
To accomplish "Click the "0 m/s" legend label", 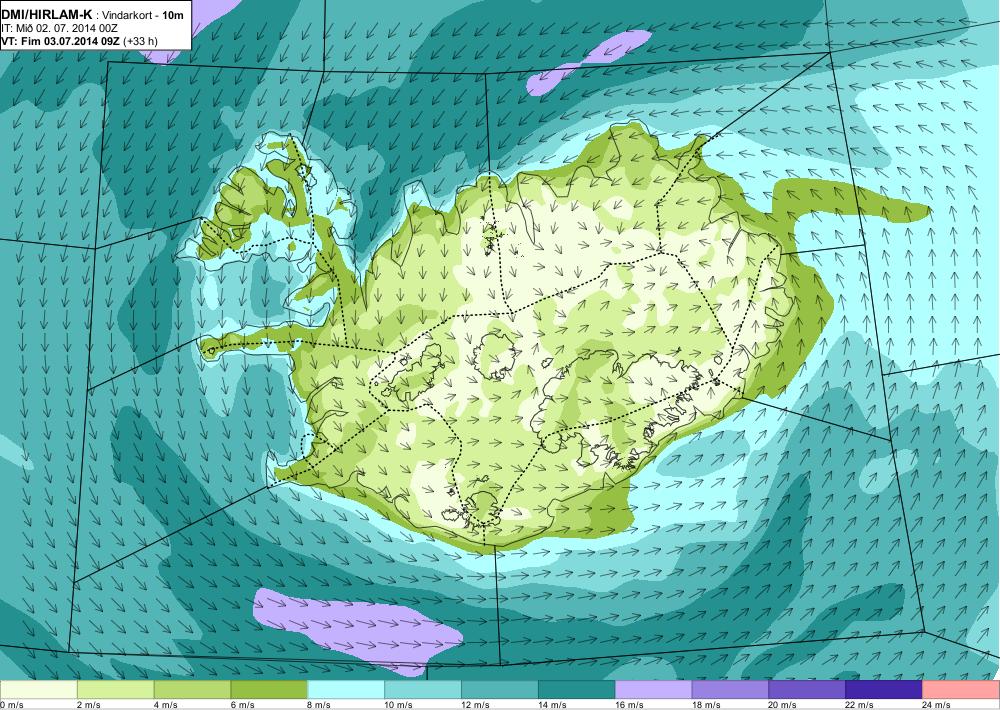I will 12,704.
